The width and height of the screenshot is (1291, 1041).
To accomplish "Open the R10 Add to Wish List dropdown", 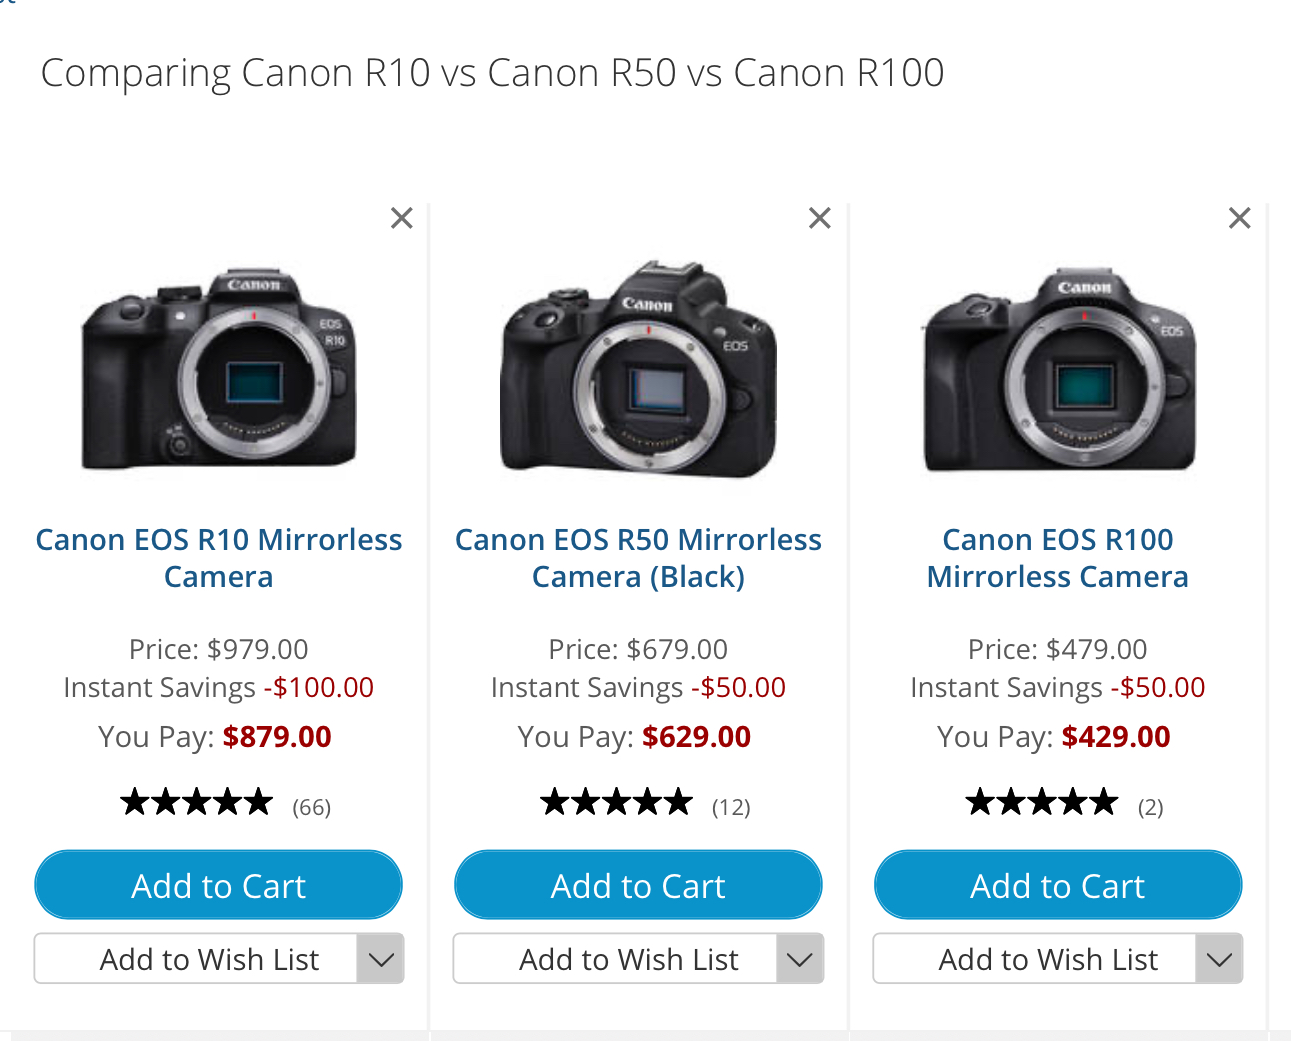I will [380, 958].
